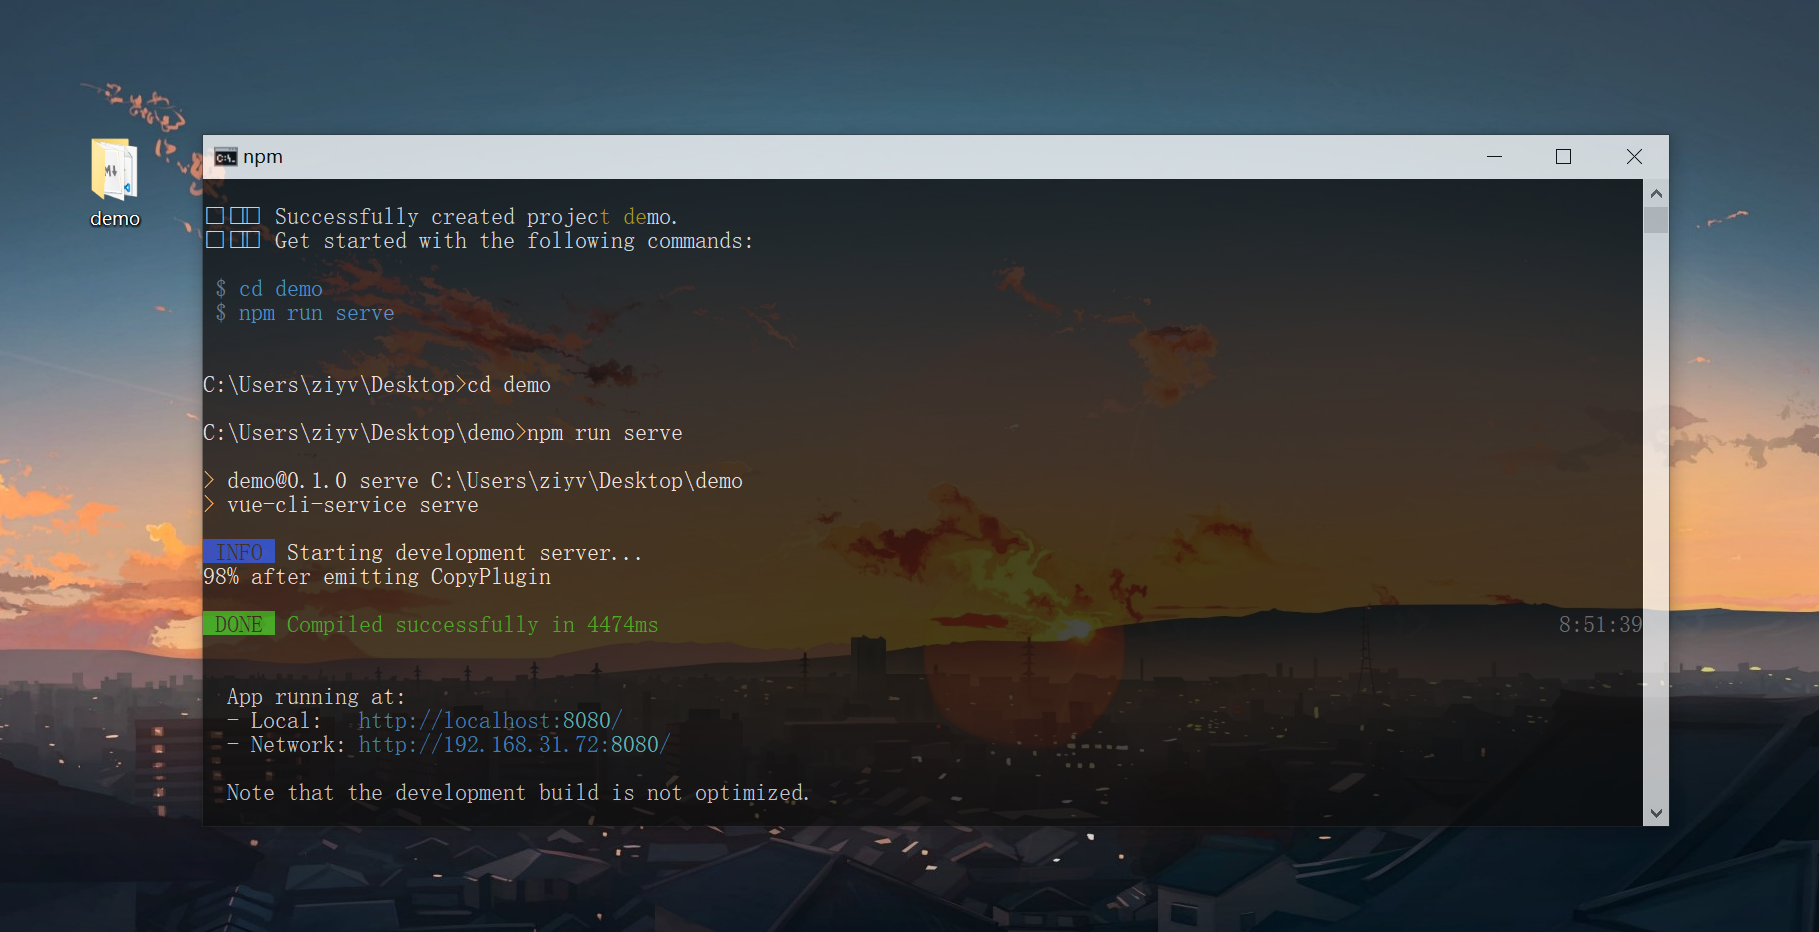Click the blue INFO badge
1819x932 pixels.
click(x=239, y=553)
